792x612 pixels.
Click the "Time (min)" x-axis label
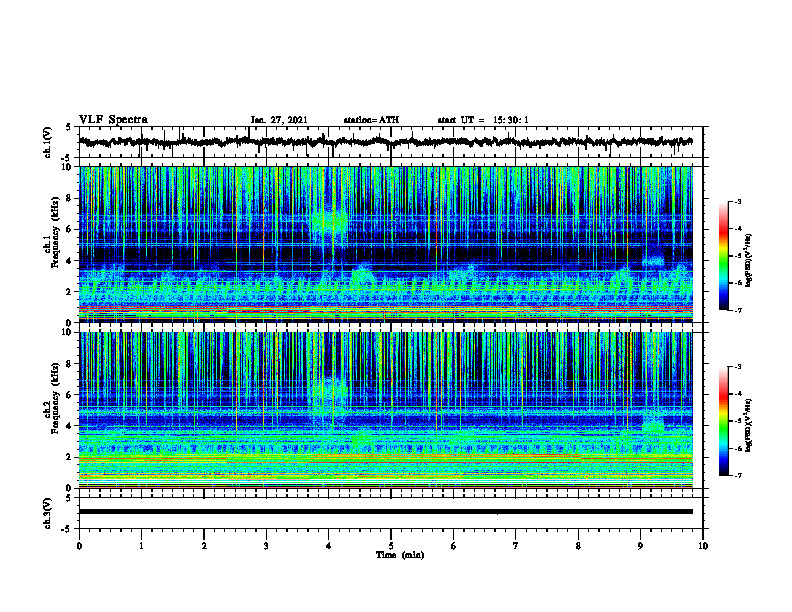(x=400, y=555)
